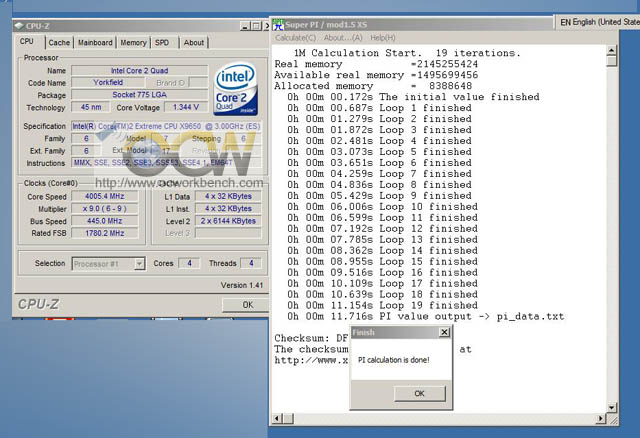Image resolution: width=640 pixels, height=438 pixels.
Task: Click the '1M Calculation Start. 19 iterations.' line
Action: coord(407,53)
